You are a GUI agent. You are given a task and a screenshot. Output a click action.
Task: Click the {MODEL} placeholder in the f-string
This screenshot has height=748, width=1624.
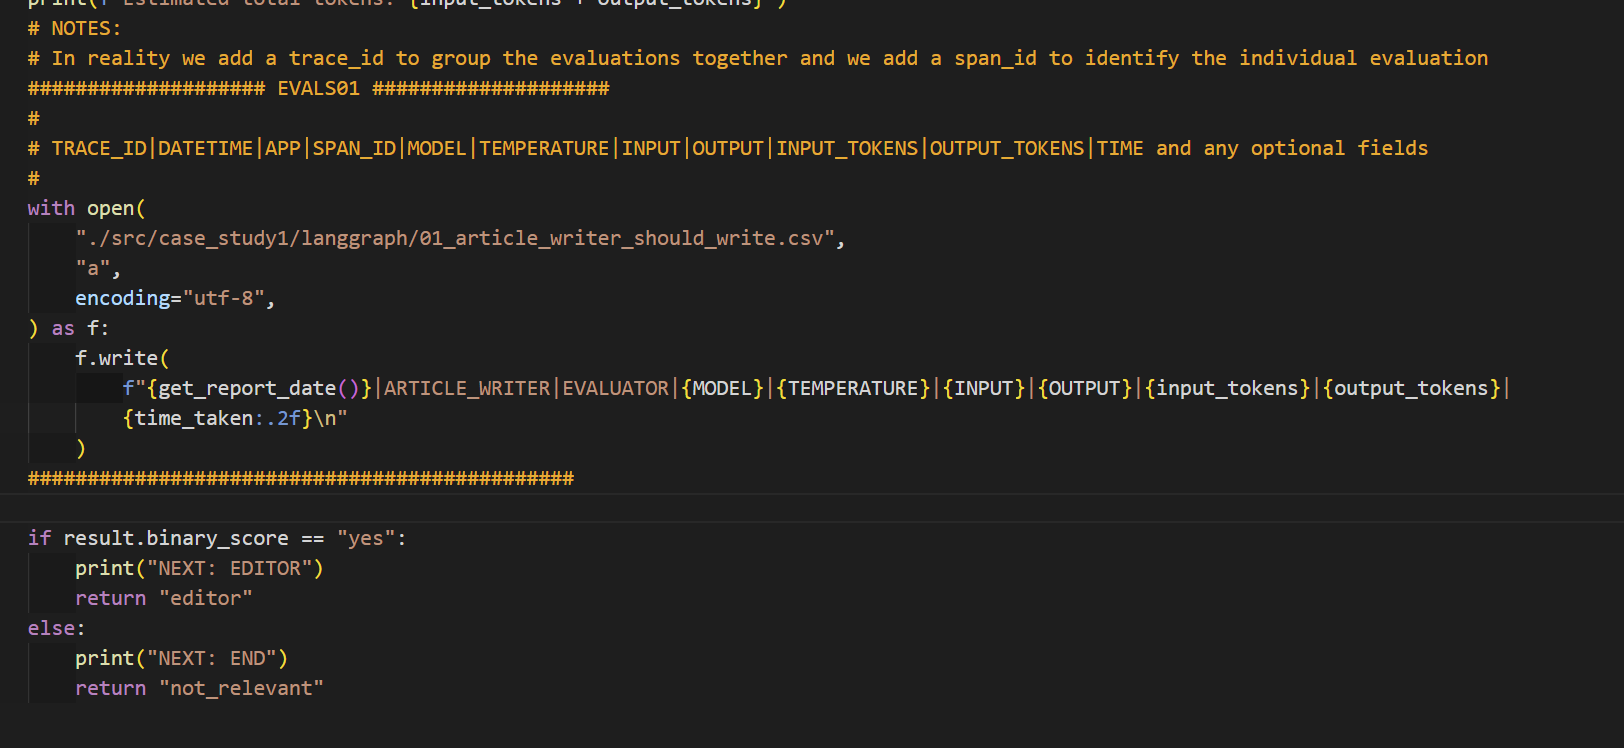tap(723, 389)
